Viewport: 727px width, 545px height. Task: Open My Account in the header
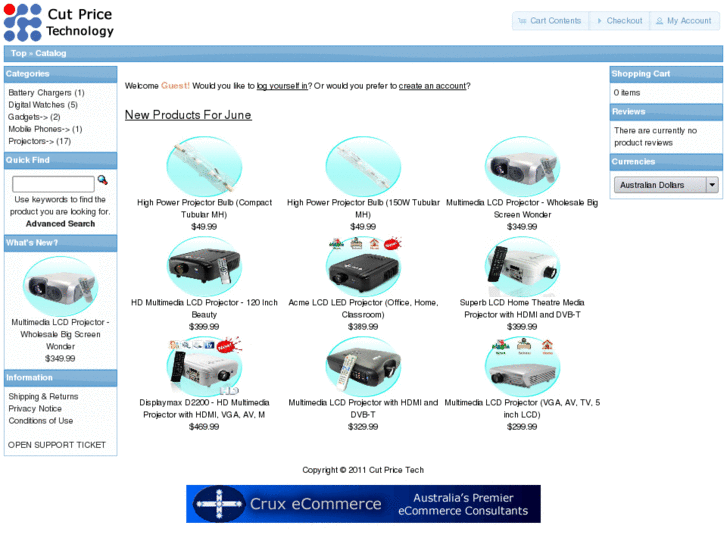point(684,21)
